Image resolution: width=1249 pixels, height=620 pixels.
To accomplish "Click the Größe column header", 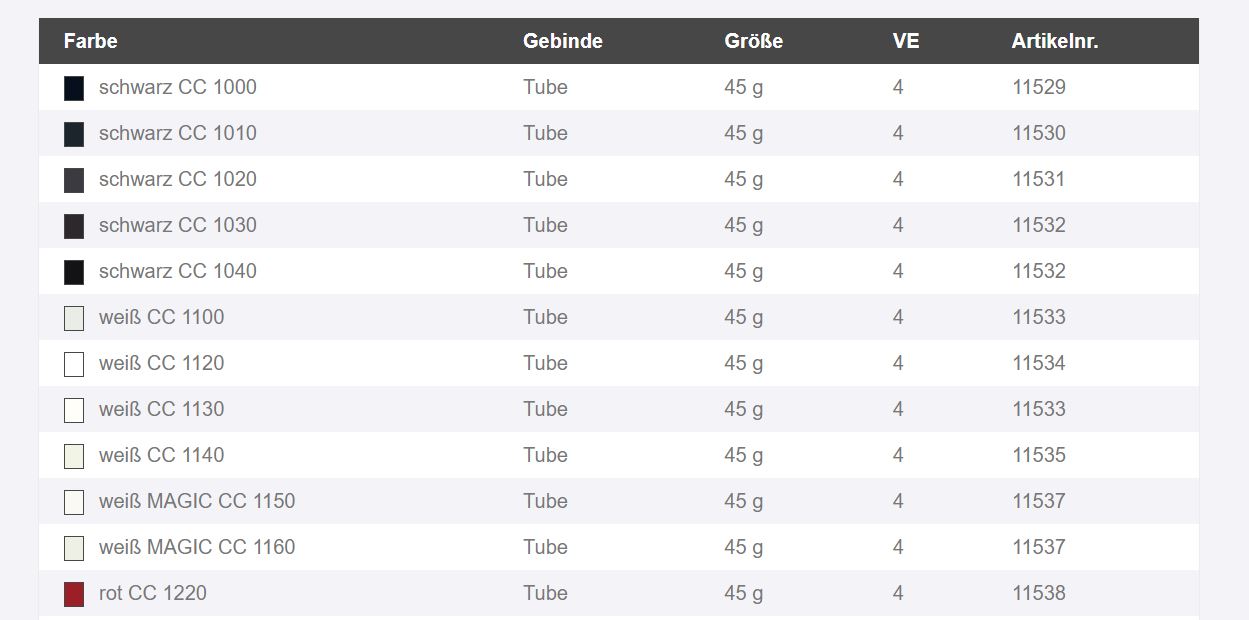I will (x=754, y=41).
